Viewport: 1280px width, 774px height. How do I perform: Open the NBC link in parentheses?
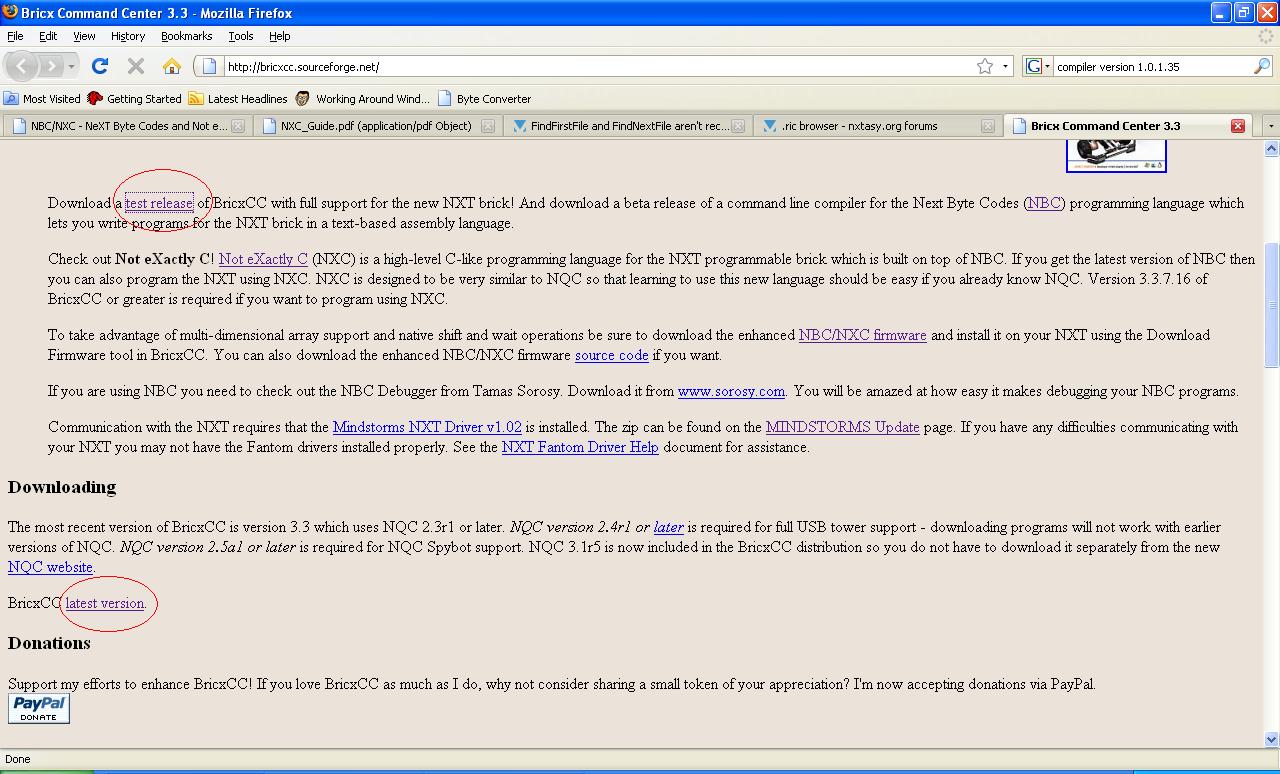click(x=1043, y=203)
